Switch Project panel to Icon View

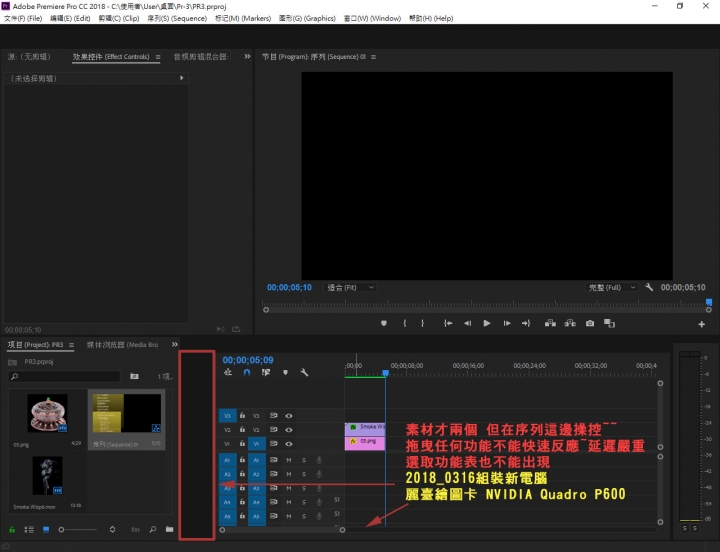[x=46, y=529]
